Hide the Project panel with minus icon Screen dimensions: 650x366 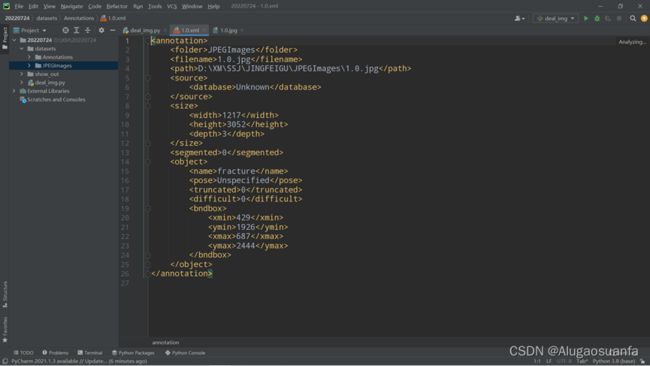[112, 30]
